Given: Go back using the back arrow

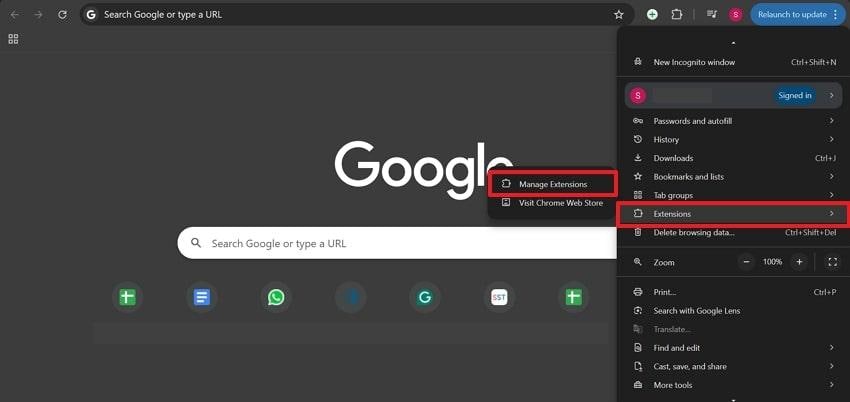Looking at the screenshot, I should tap(15, 15).
